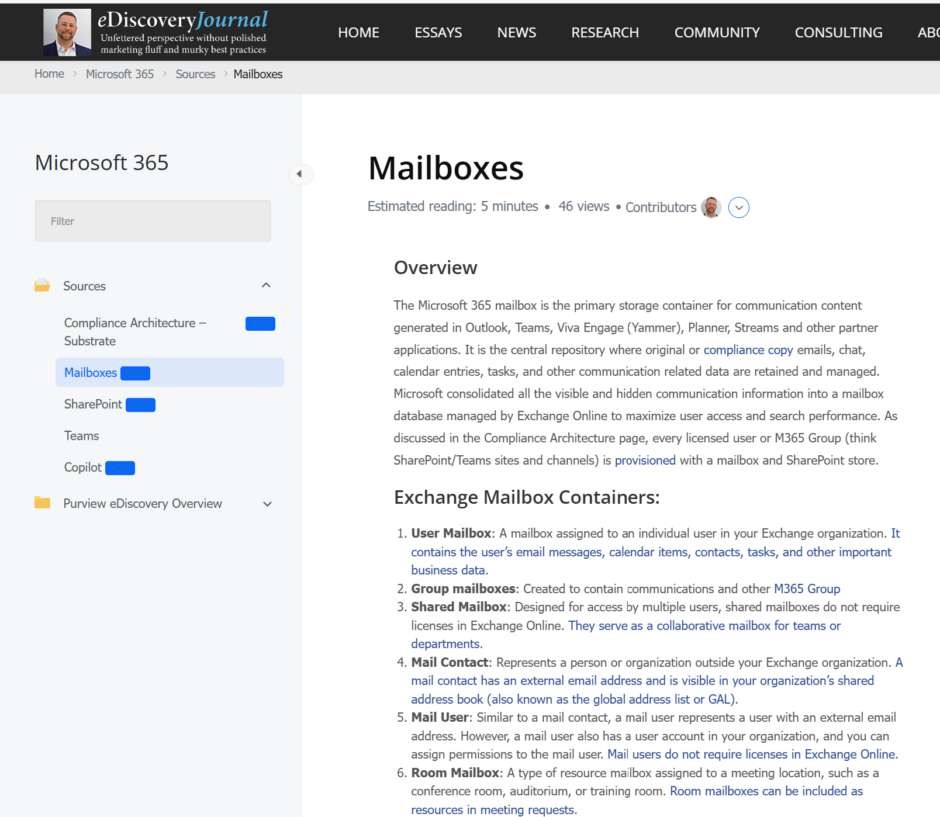940x817 pixels.
Task: Go to the COMMUNITY section
Action: click(716, 32)
